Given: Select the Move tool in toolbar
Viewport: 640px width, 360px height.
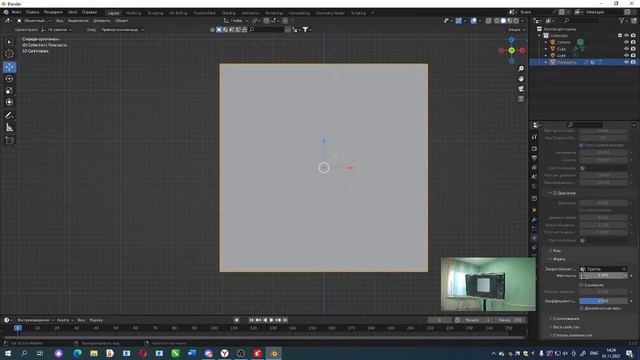Looking at the screenshot, I should pos(9,67).
